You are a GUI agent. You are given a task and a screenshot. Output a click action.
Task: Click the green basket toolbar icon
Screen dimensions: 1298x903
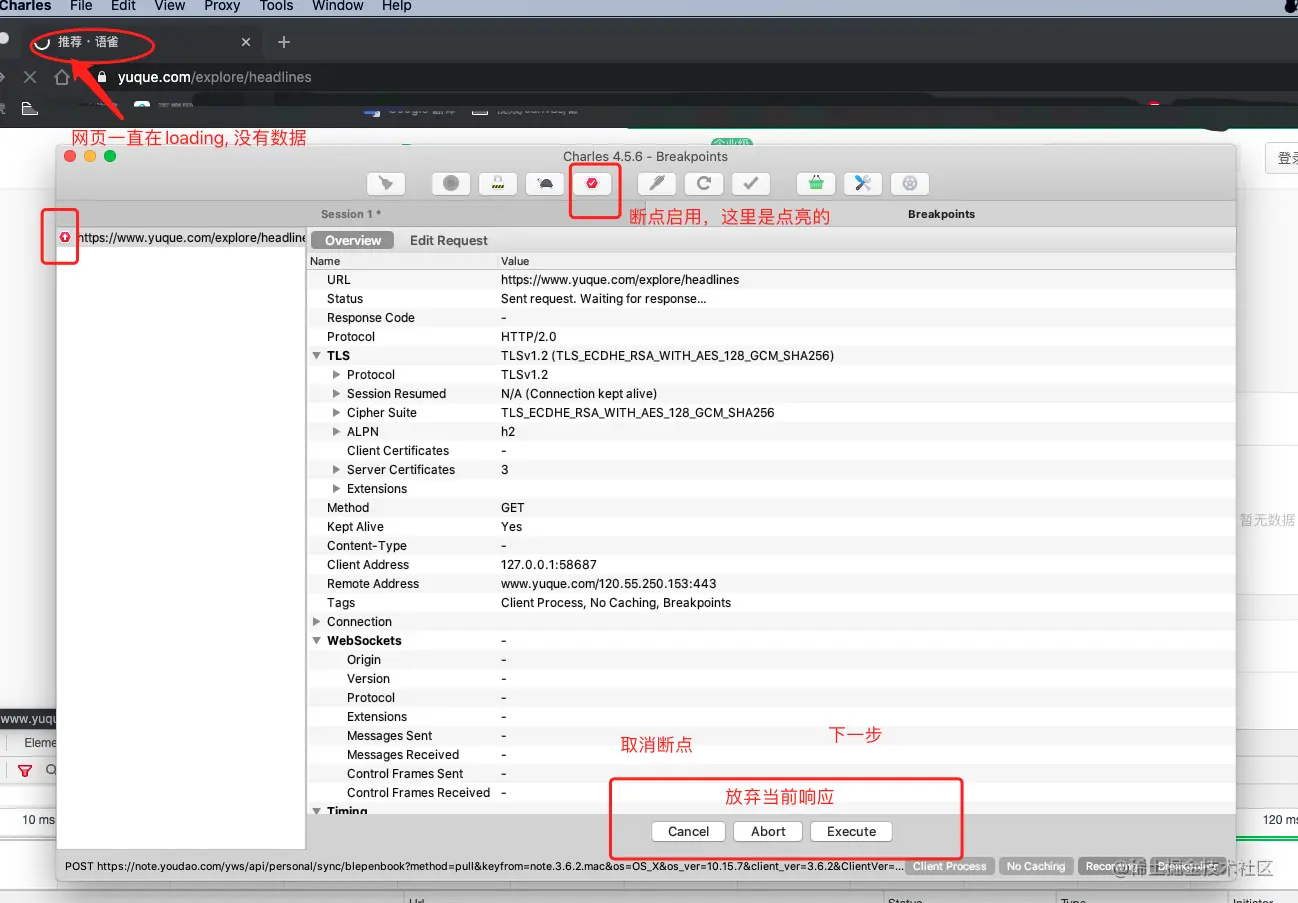point(816,183)
